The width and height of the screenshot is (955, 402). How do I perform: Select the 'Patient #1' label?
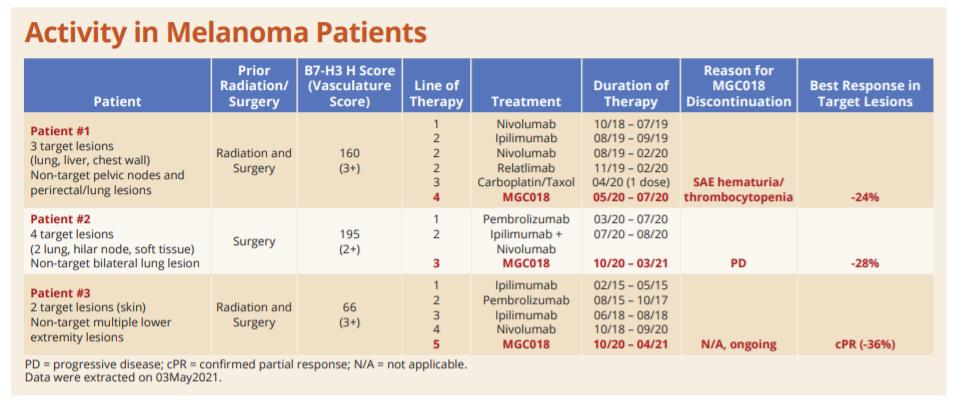pyautogui.click(x=60, y=131)
